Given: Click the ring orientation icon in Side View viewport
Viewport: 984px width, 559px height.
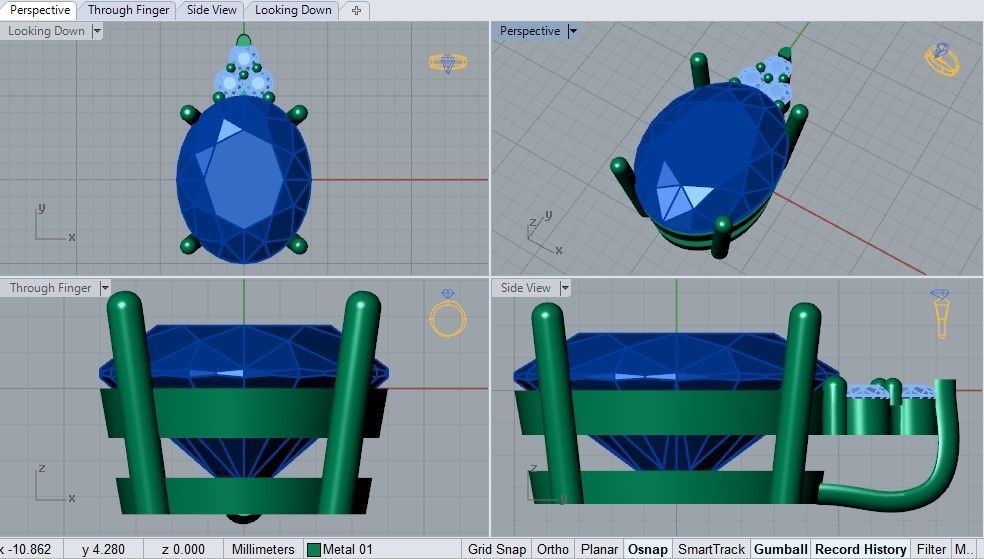Looking at the screenshot, I should click(x=940, y=314).
